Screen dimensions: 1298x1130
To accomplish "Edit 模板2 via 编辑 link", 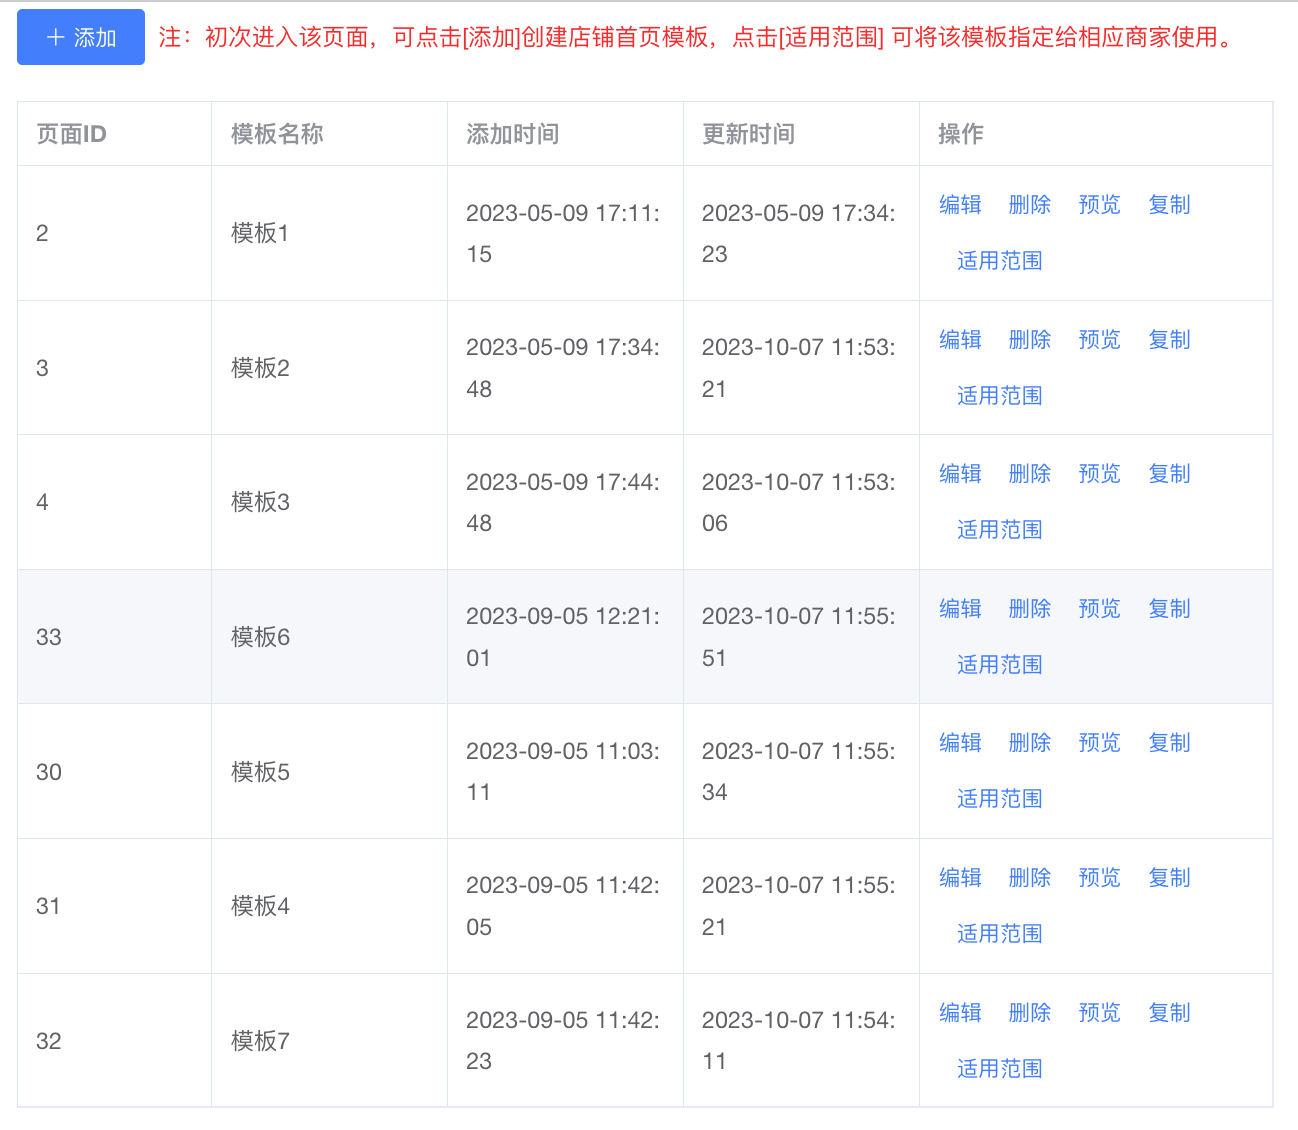I will pos(960,340).
